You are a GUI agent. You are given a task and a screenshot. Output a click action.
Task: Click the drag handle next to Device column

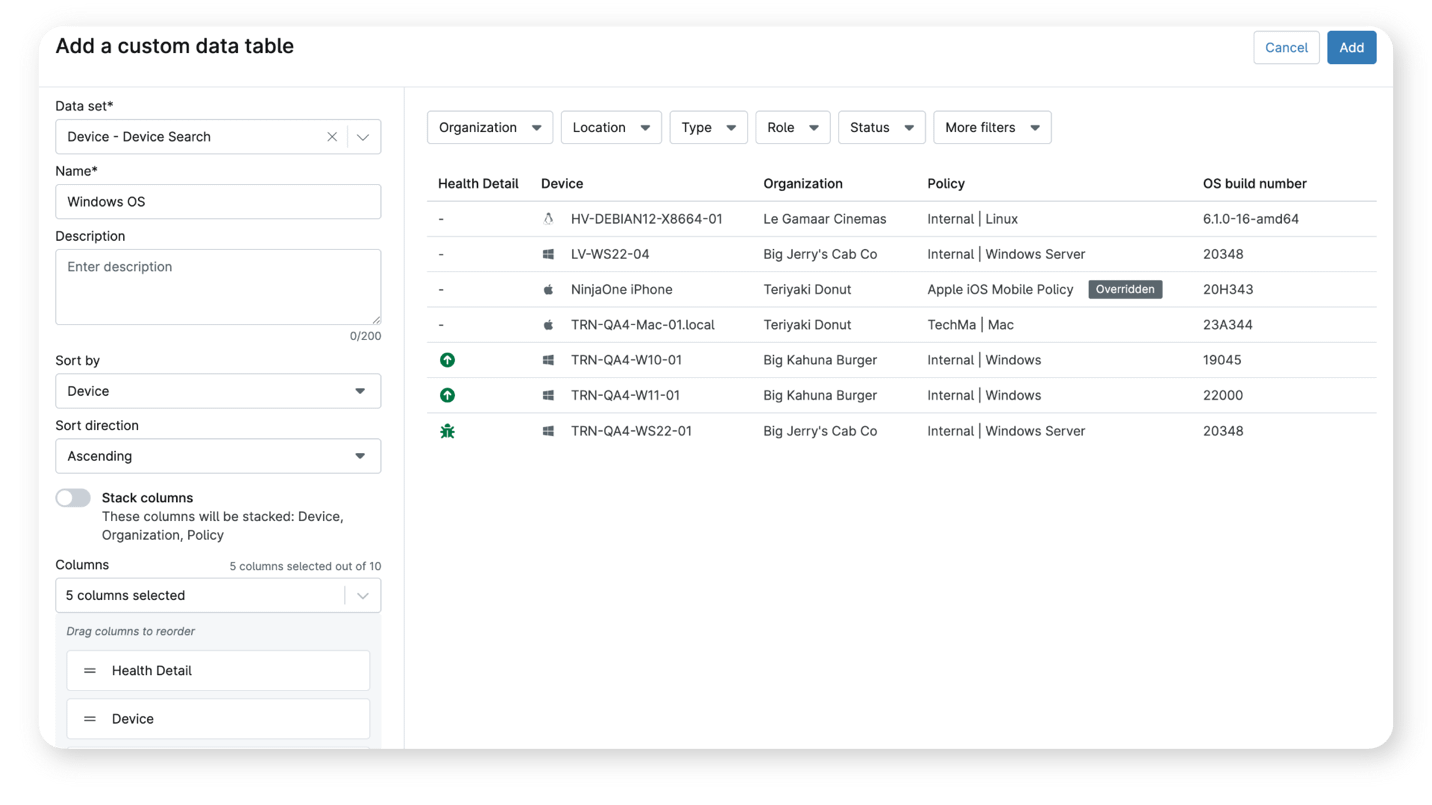click(89, 718)
